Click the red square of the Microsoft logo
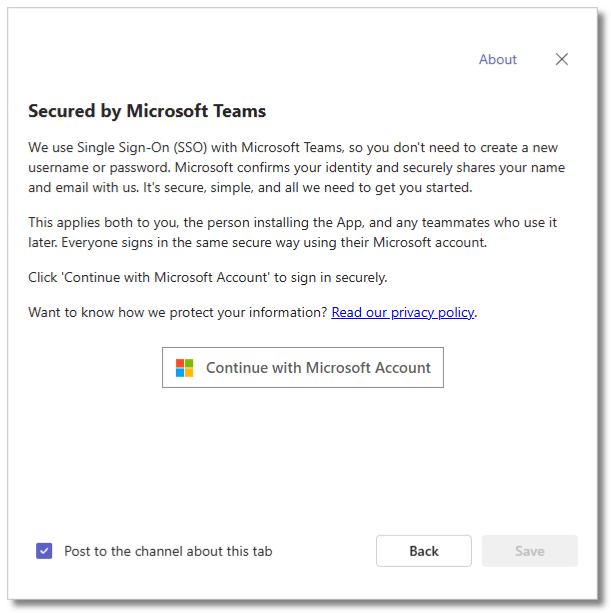 (x=180, y=363)
